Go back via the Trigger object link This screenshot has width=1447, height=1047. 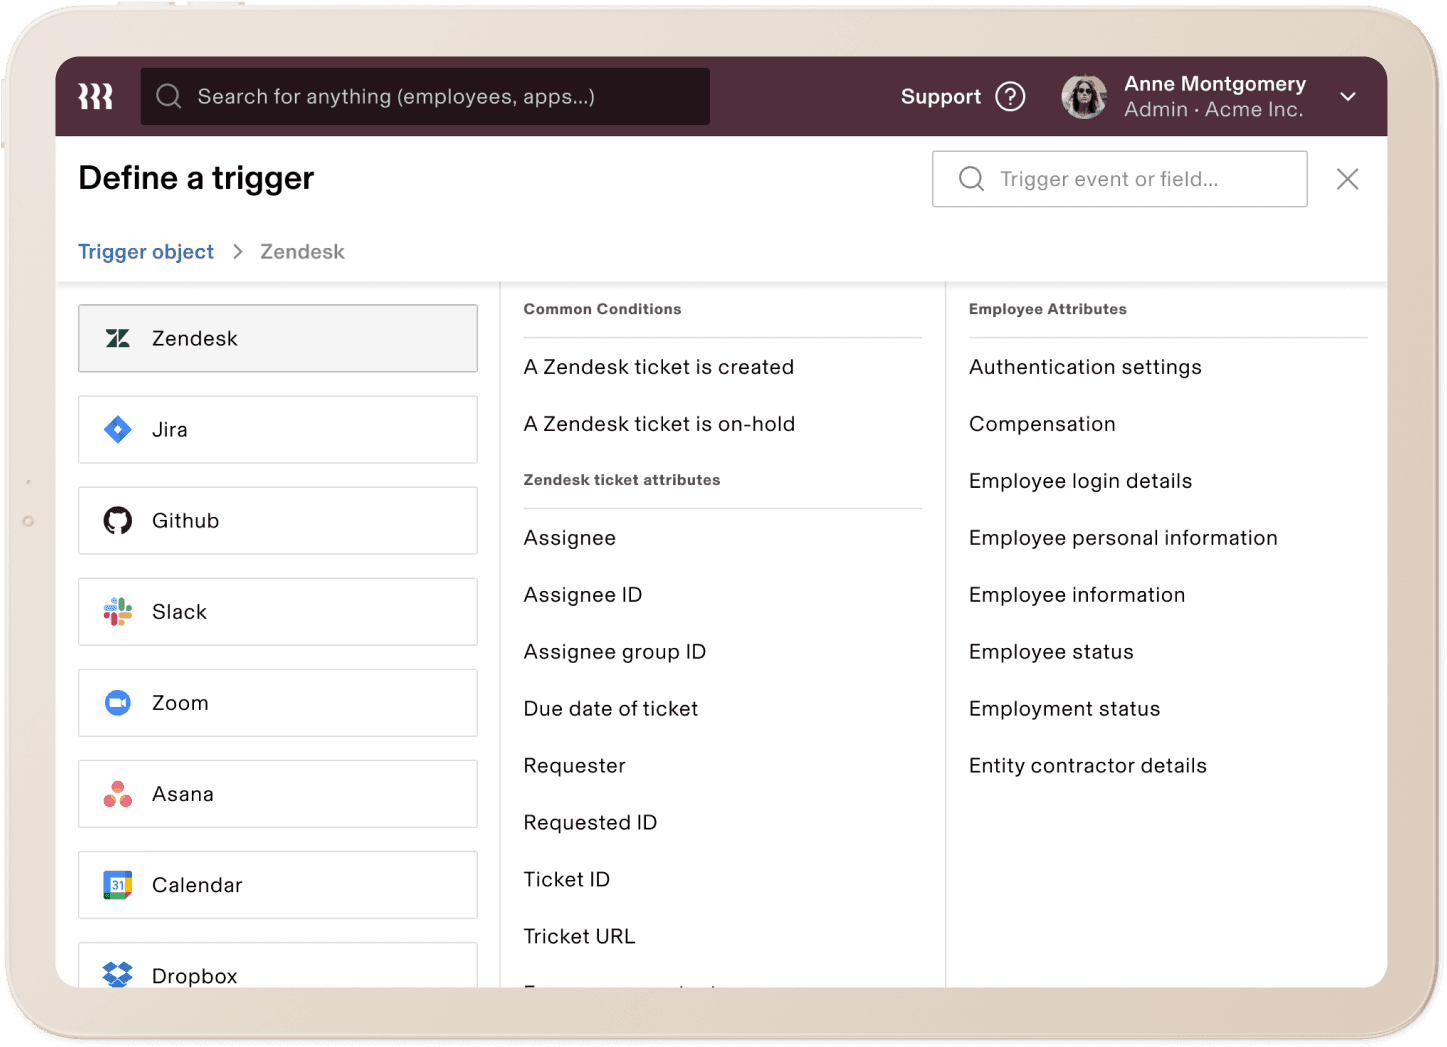146,251
